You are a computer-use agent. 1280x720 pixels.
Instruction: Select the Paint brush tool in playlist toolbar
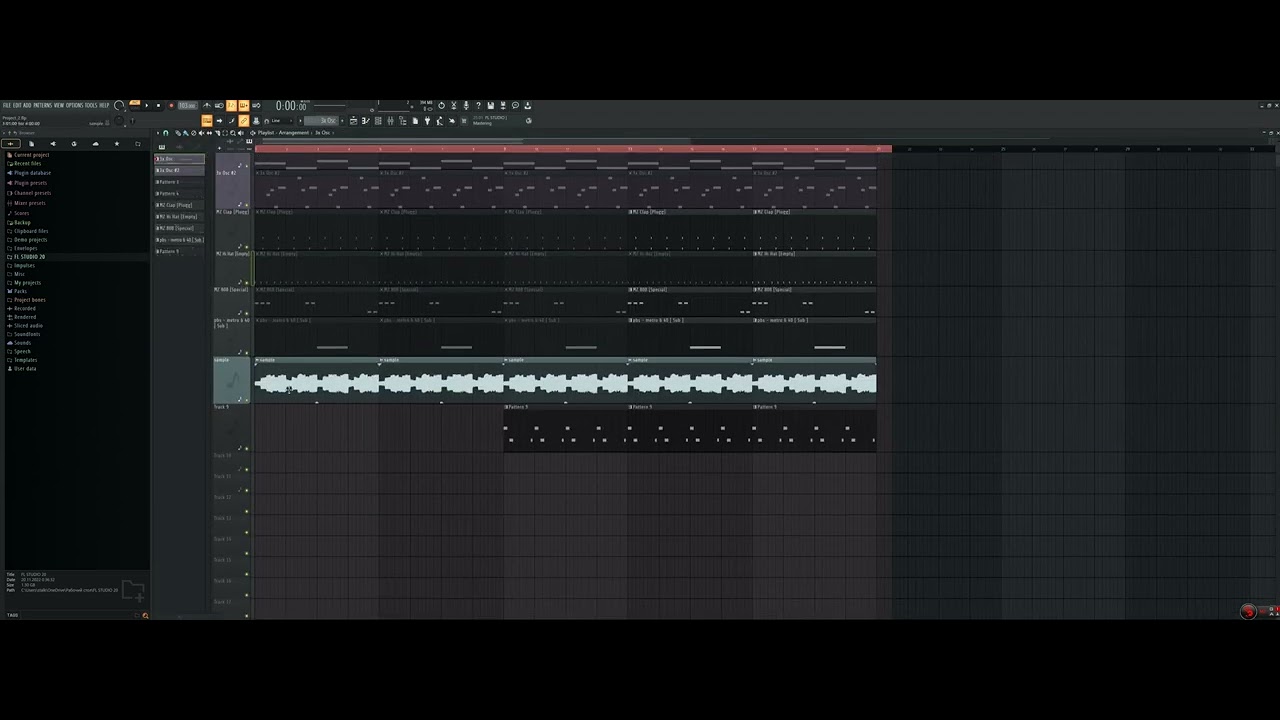186,133
